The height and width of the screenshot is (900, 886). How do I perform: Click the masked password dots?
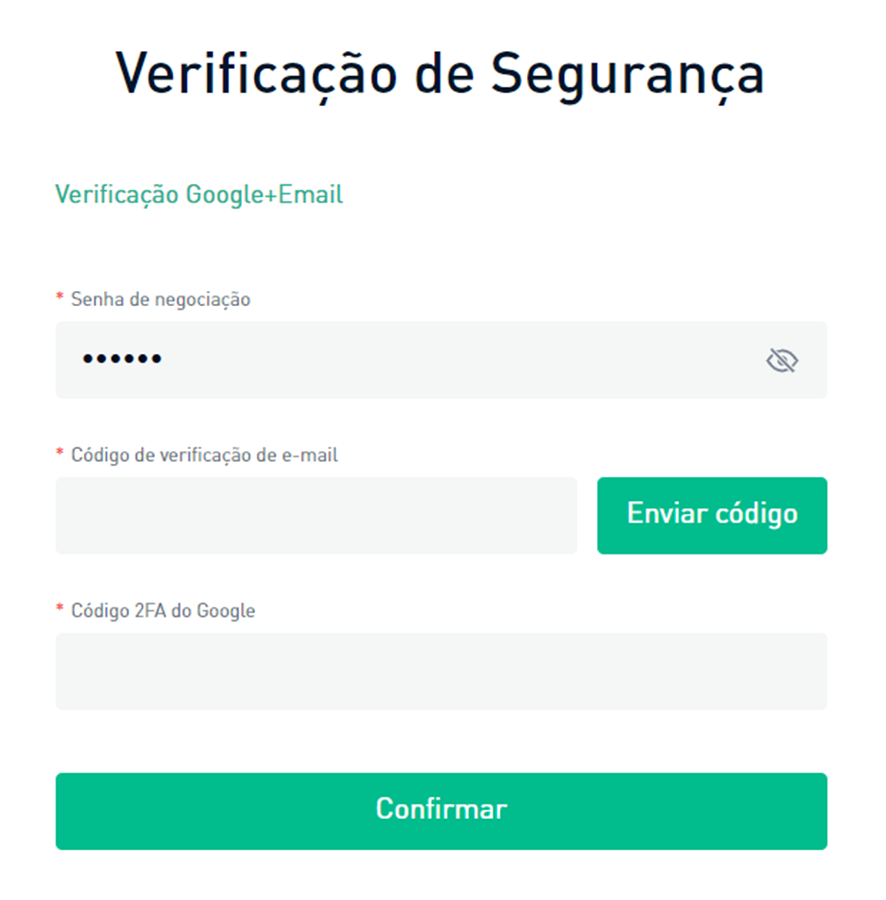(x=122, y=360)
